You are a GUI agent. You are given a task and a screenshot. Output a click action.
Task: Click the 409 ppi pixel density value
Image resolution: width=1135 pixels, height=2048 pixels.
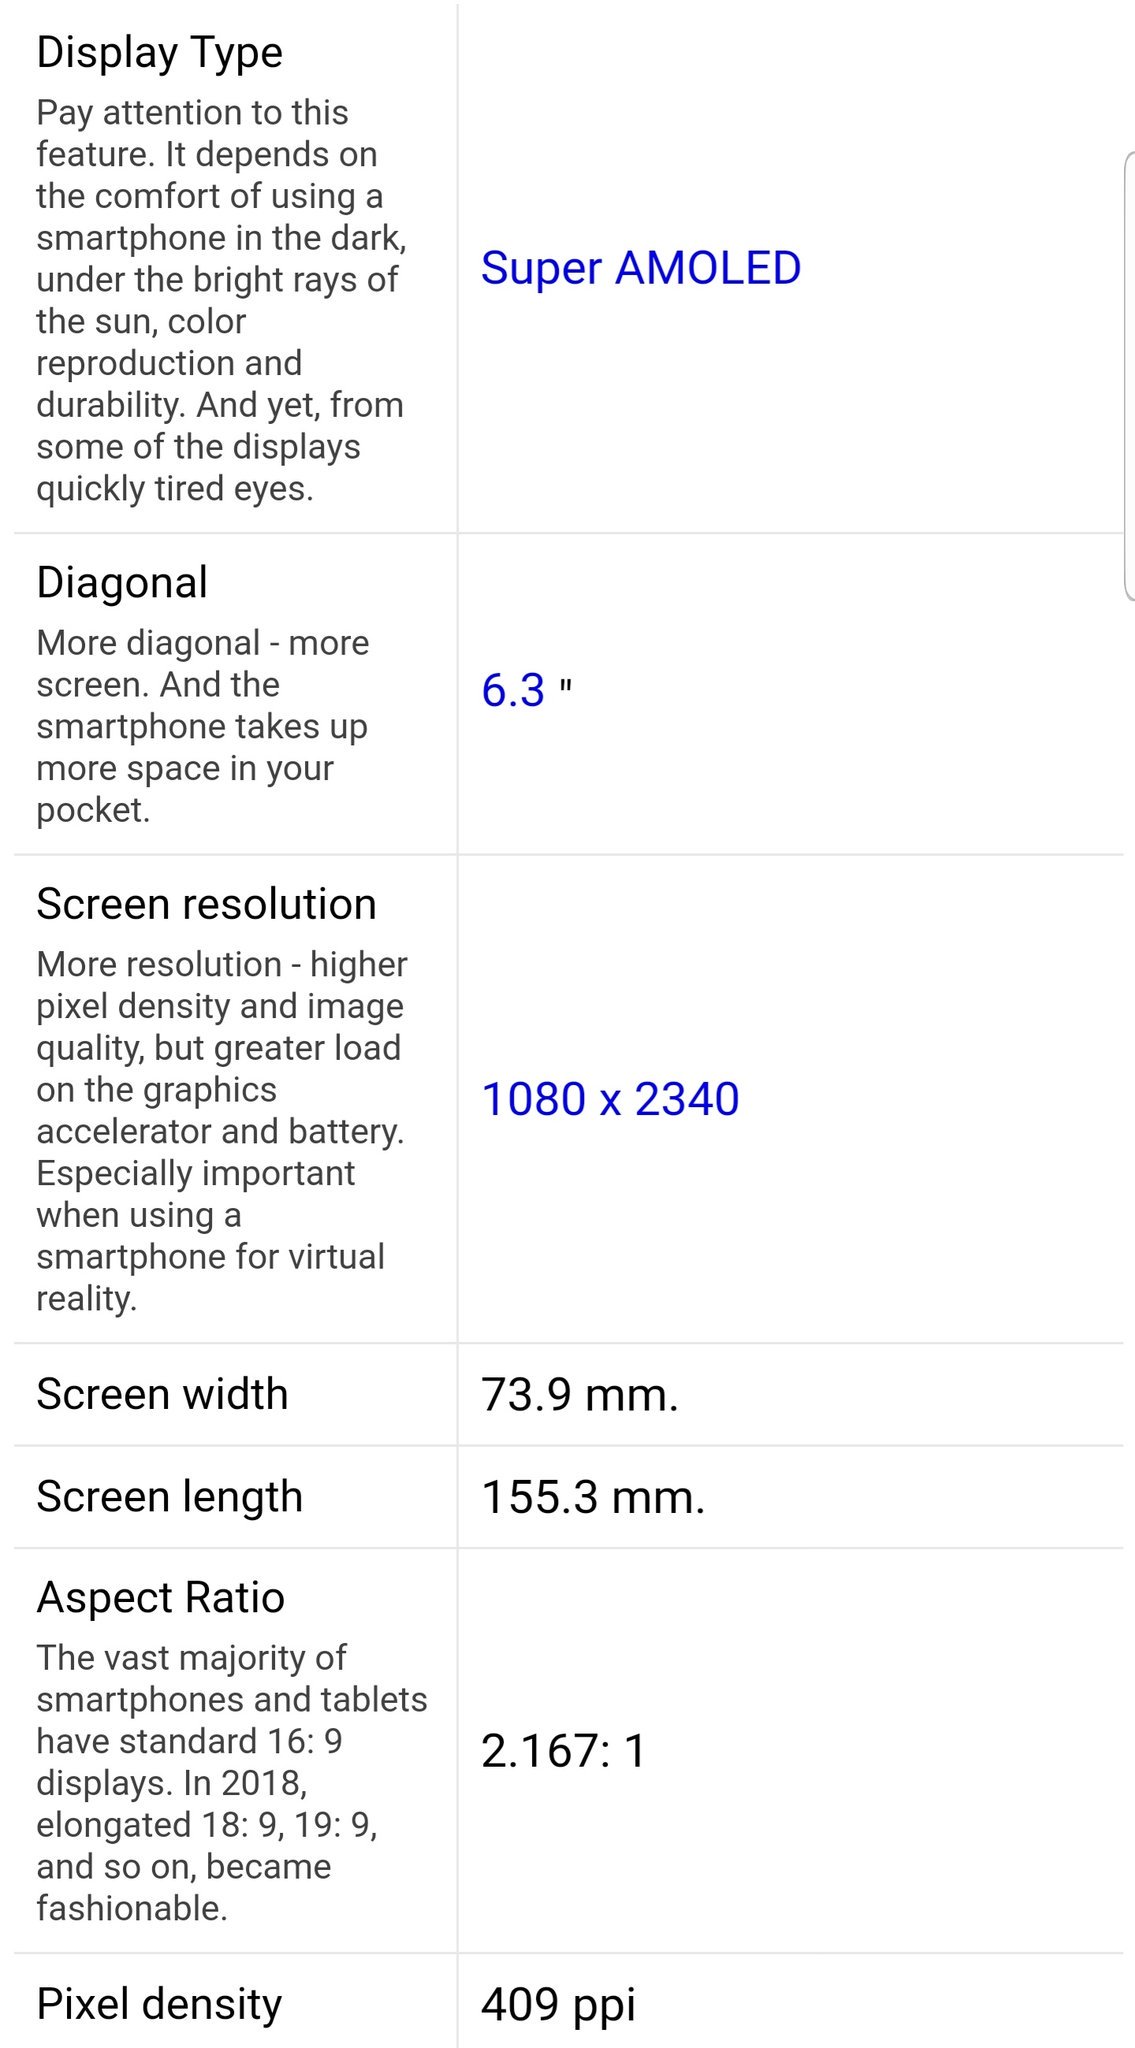(558, 2004)
